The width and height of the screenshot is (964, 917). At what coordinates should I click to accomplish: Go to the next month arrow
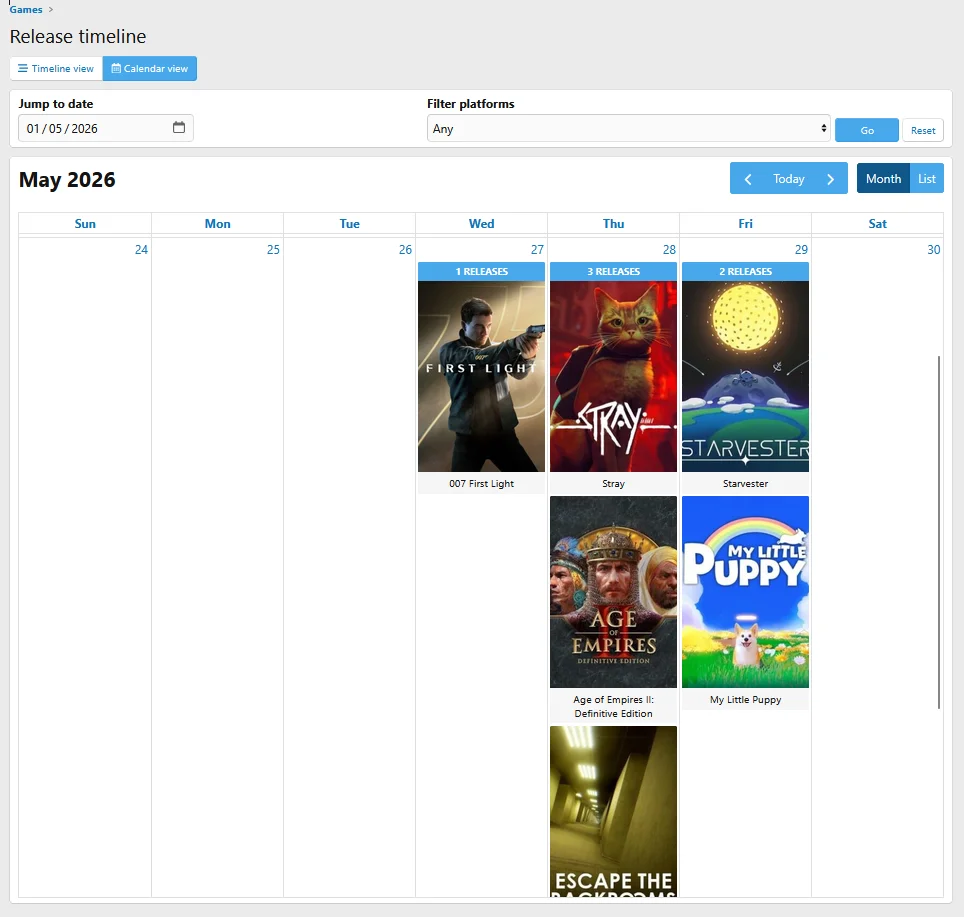click(831, 179)
